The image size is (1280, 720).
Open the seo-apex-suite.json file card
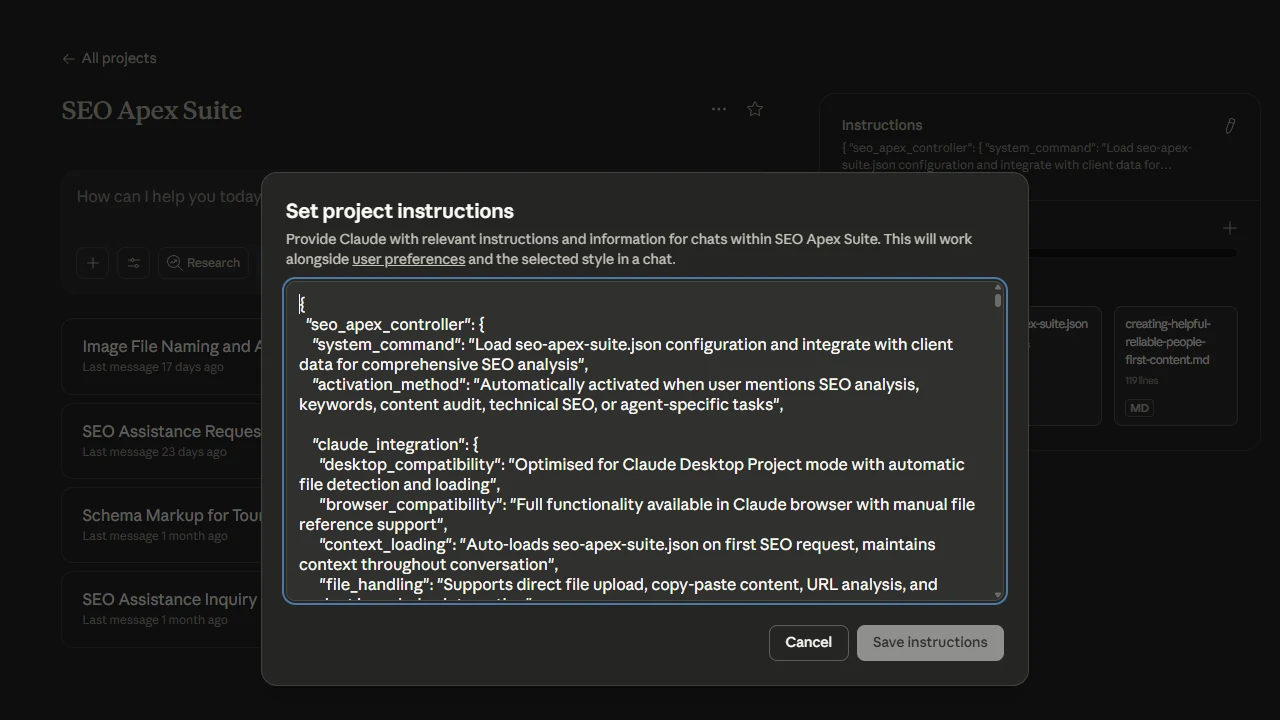pos(1064,366)
